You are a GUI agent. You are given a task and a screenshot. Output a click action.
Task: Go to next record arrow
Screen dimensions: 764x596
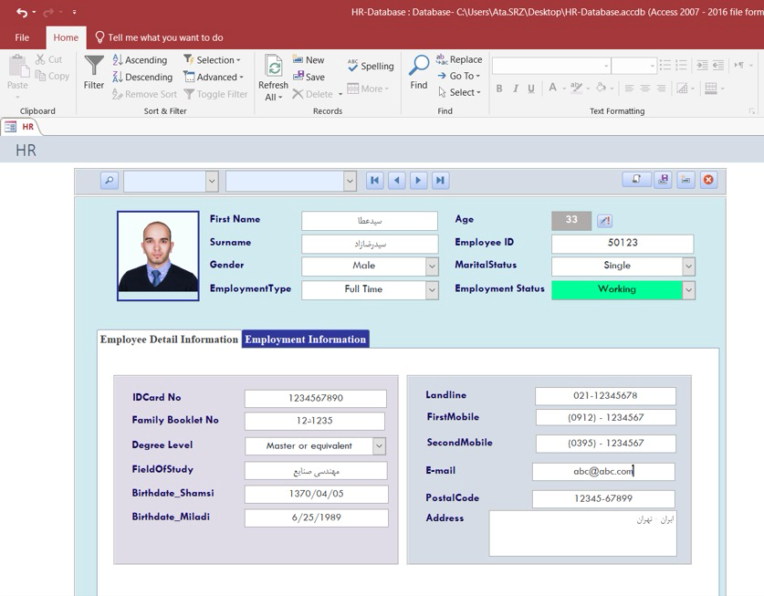coord(418,181)
